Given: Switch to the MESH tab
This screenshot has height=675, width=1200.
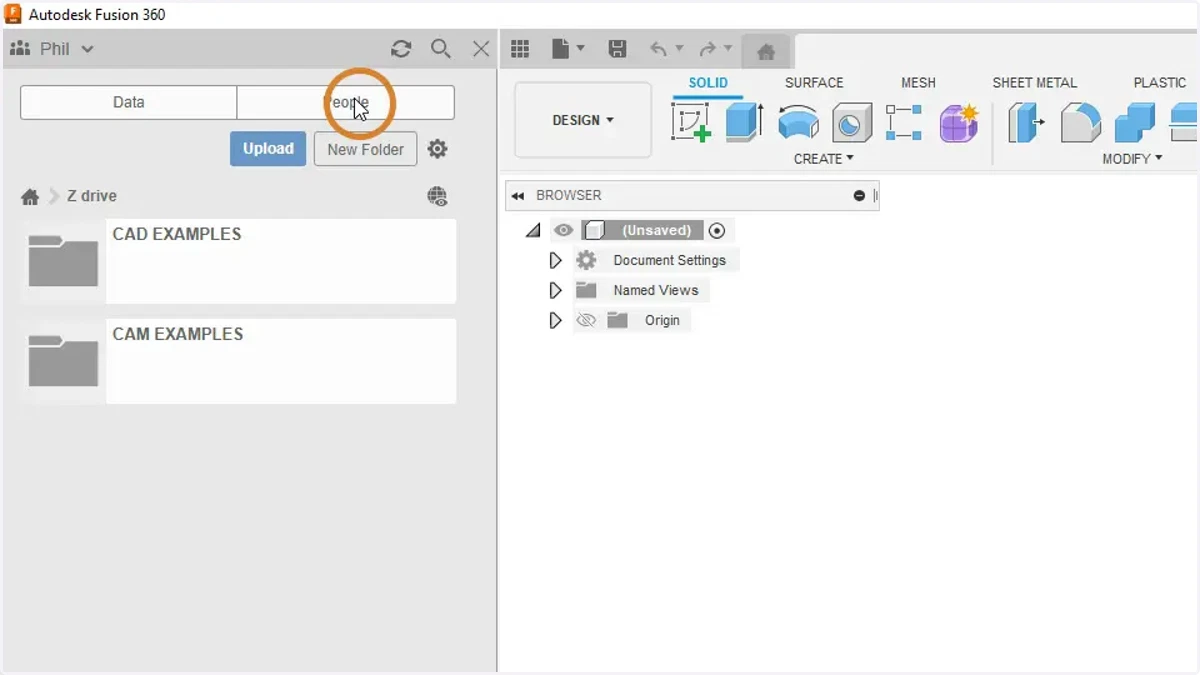Looking at the screenshot, I should click(x=918, y=83).
